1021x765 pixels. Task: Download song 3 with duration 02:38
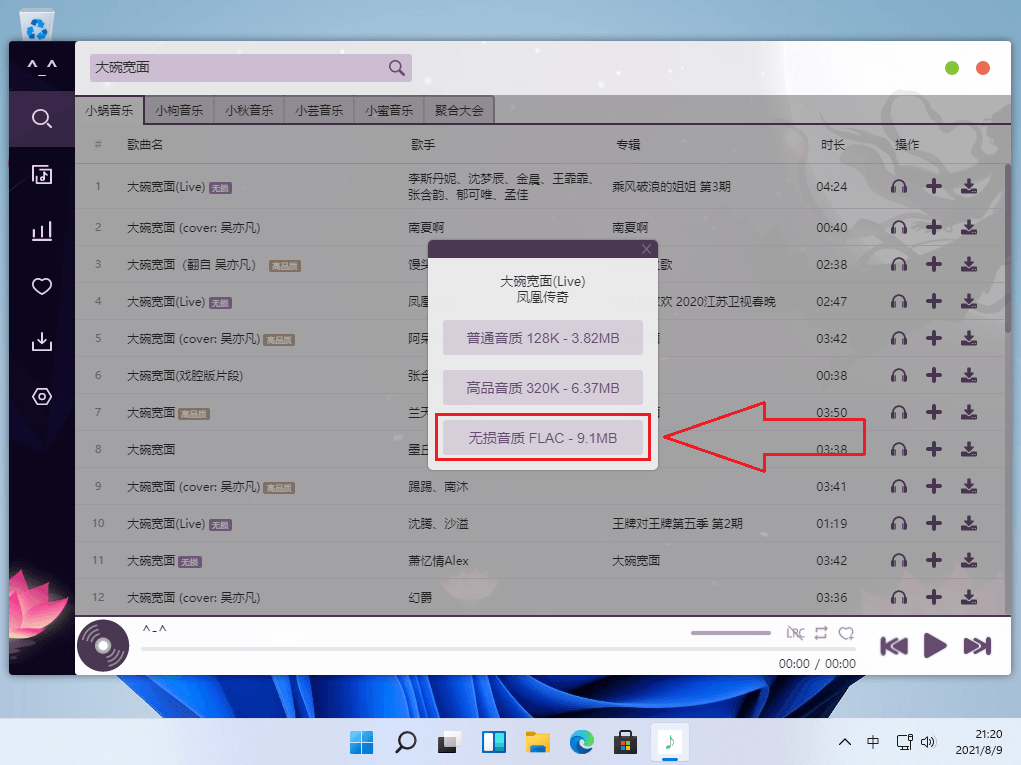969,264
